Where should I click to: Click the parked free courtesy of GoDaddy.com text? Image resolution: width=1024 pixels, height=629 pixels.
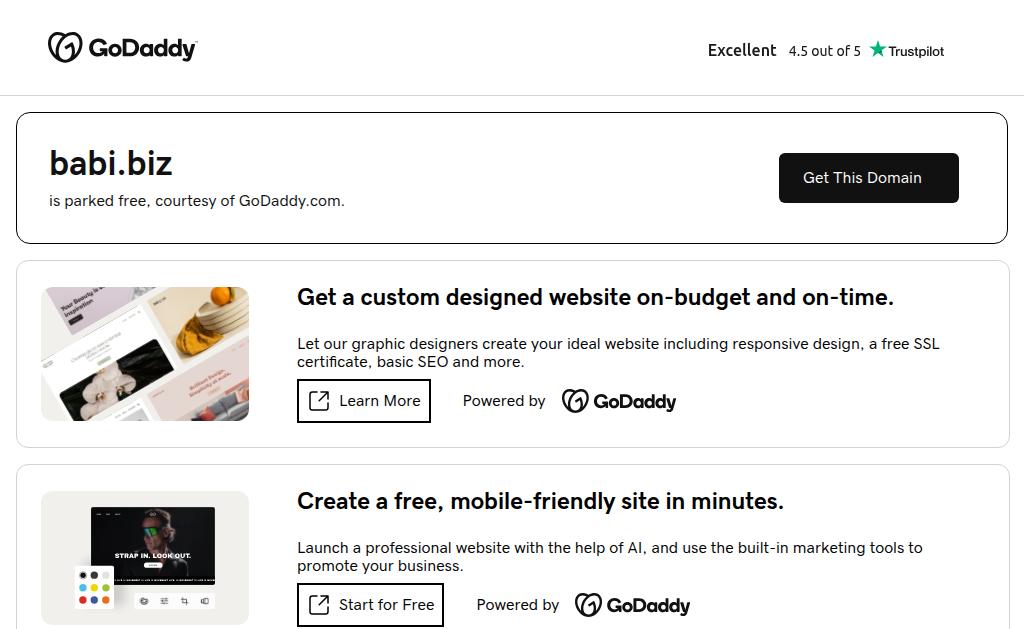(197, 201)
